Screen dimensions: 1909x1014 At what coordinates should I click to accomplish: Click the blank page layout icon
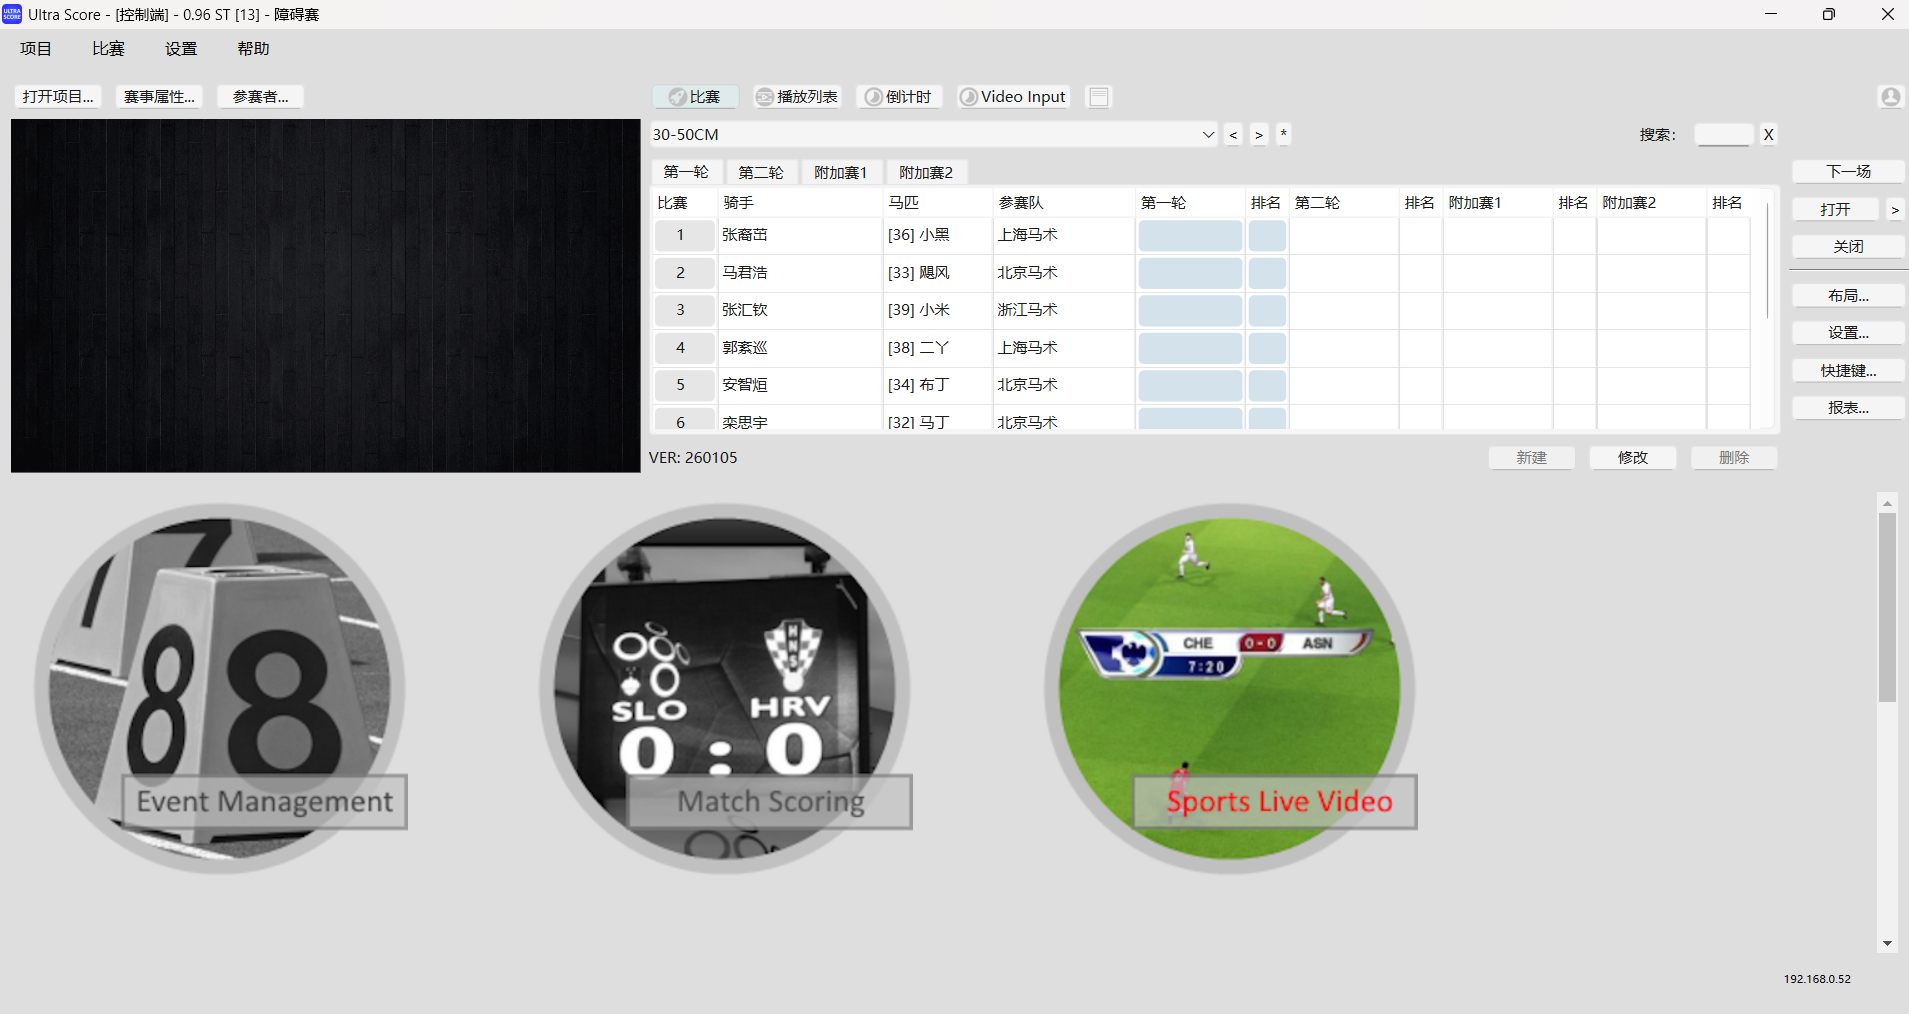pyautogui.click(x=1099, y=97)
